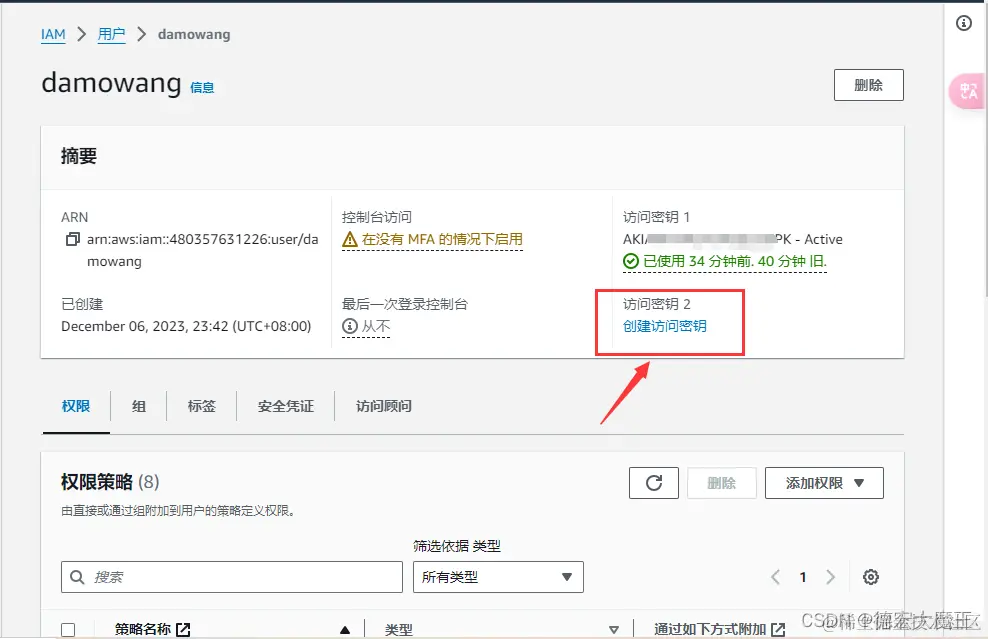
Task: Click the search magnifier icon
Action: (x=77, y=577)
